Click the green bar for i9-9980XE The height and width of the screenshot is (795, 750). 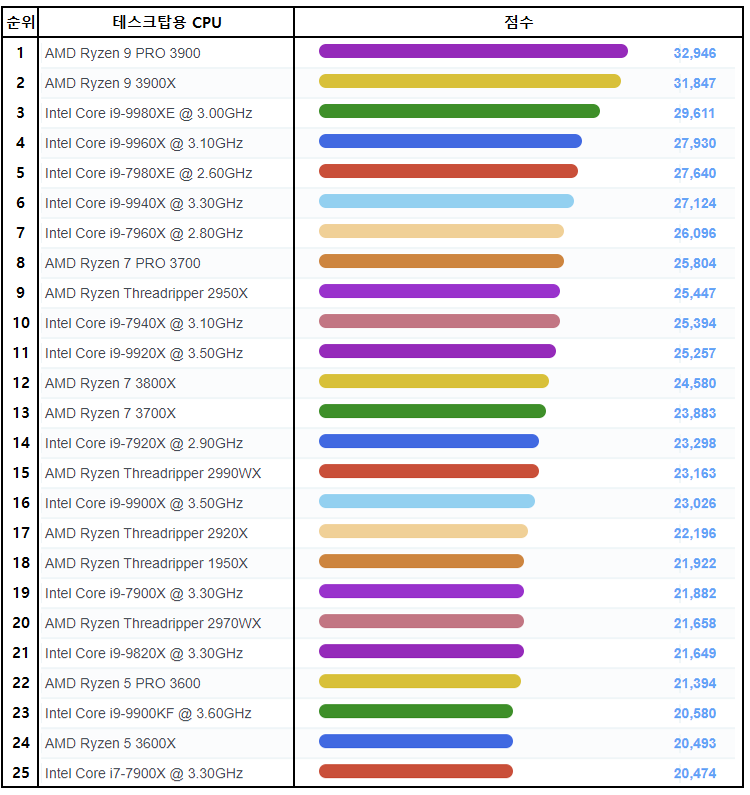[459, 111]
